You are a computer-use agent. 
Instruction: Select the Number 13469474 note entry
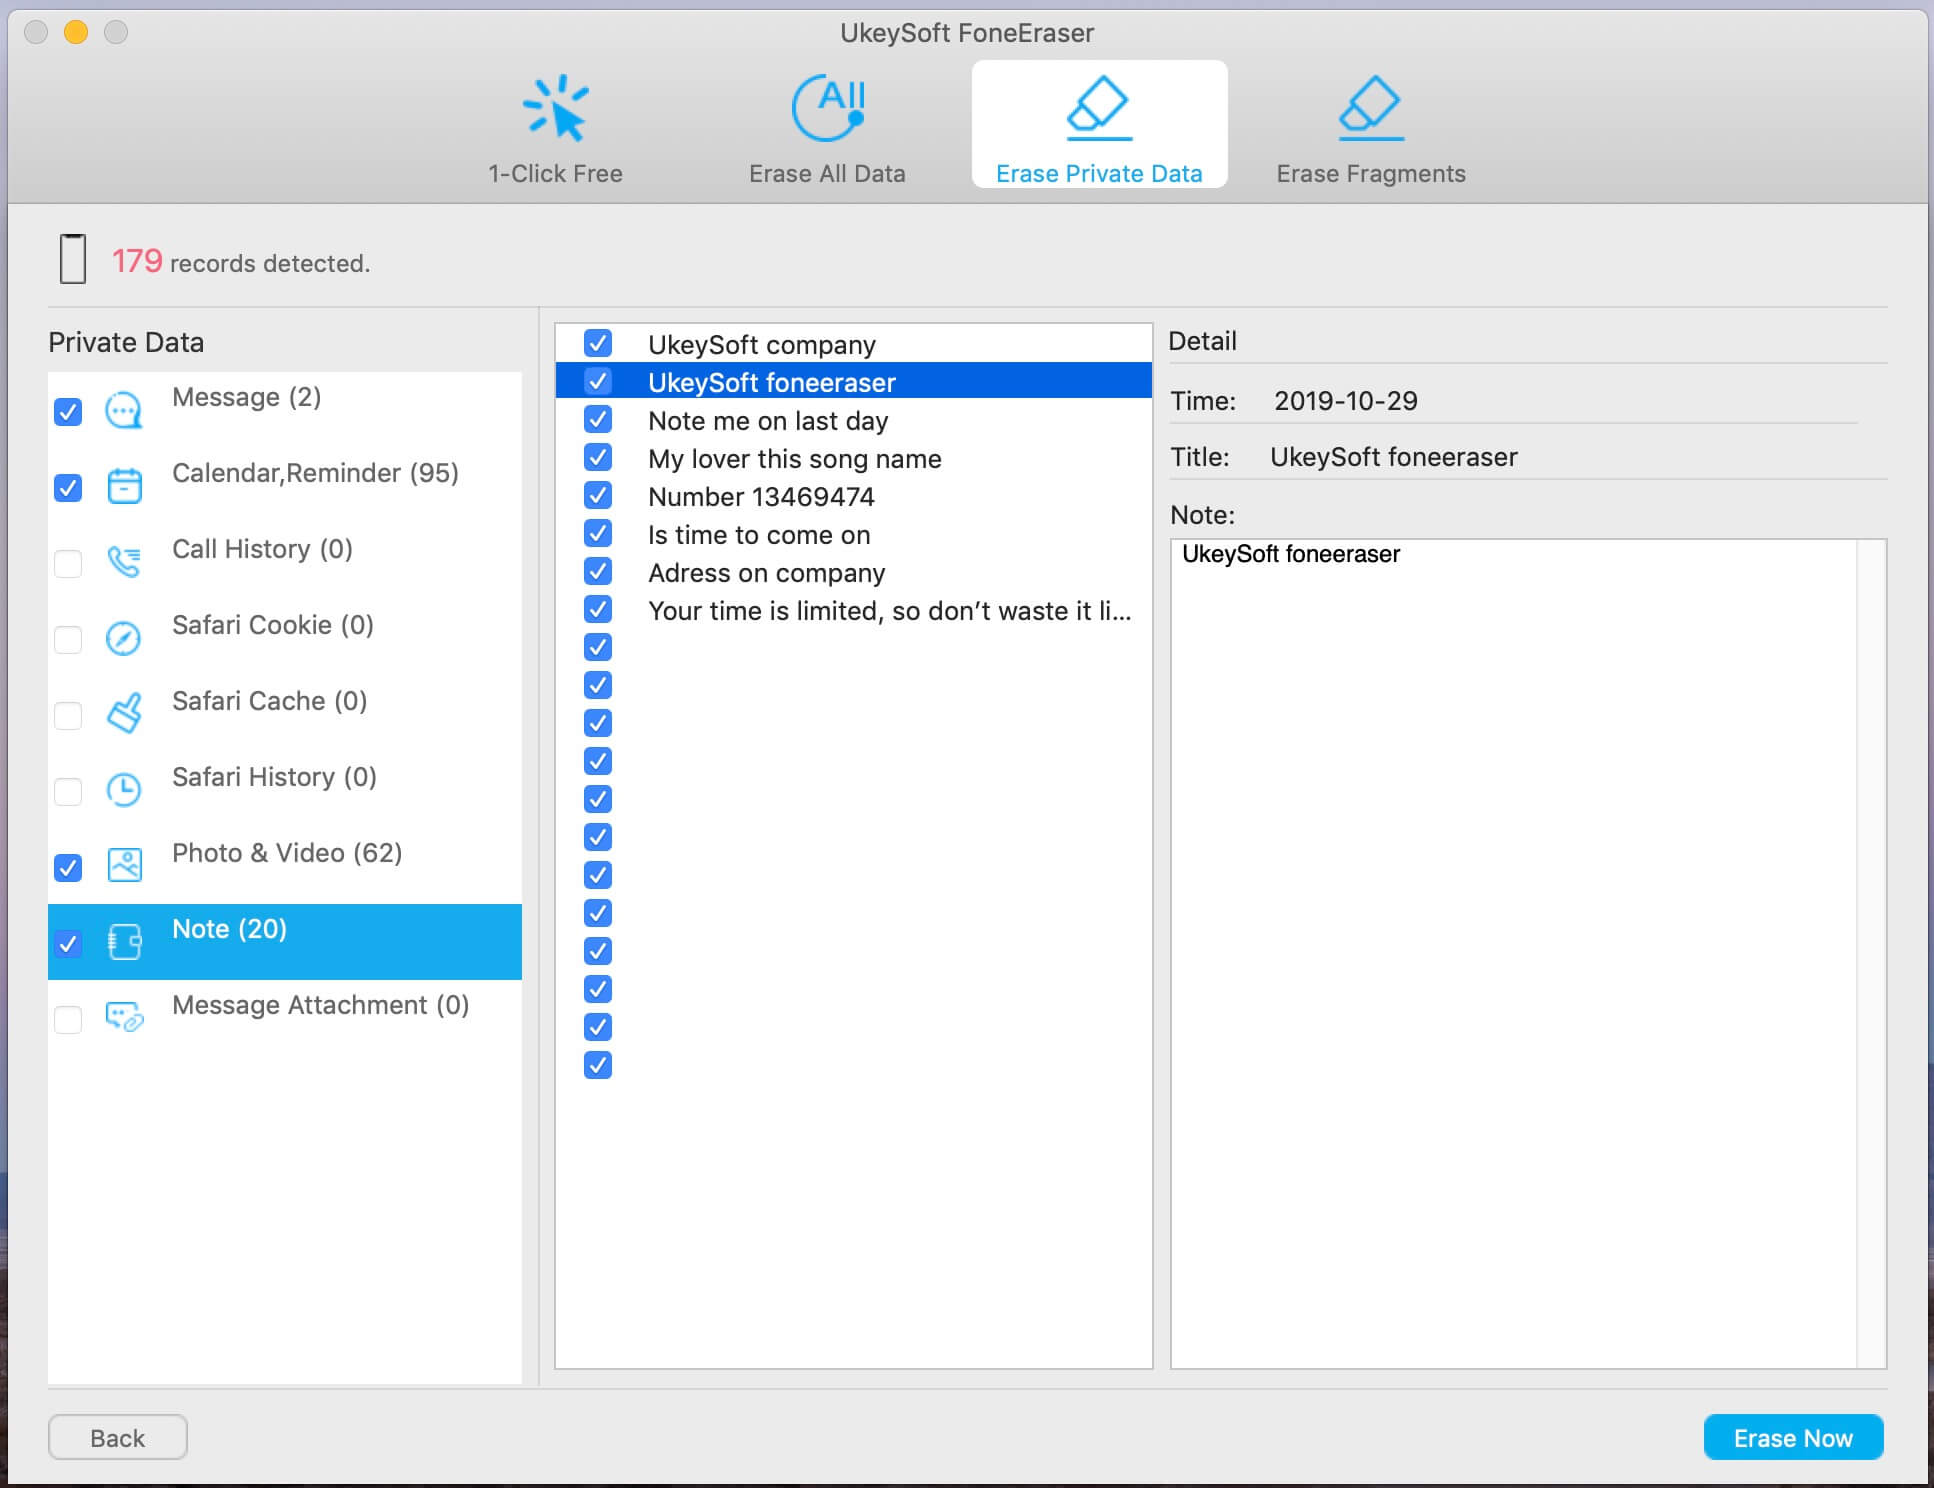pyautogui.click(x=761, y=497)
